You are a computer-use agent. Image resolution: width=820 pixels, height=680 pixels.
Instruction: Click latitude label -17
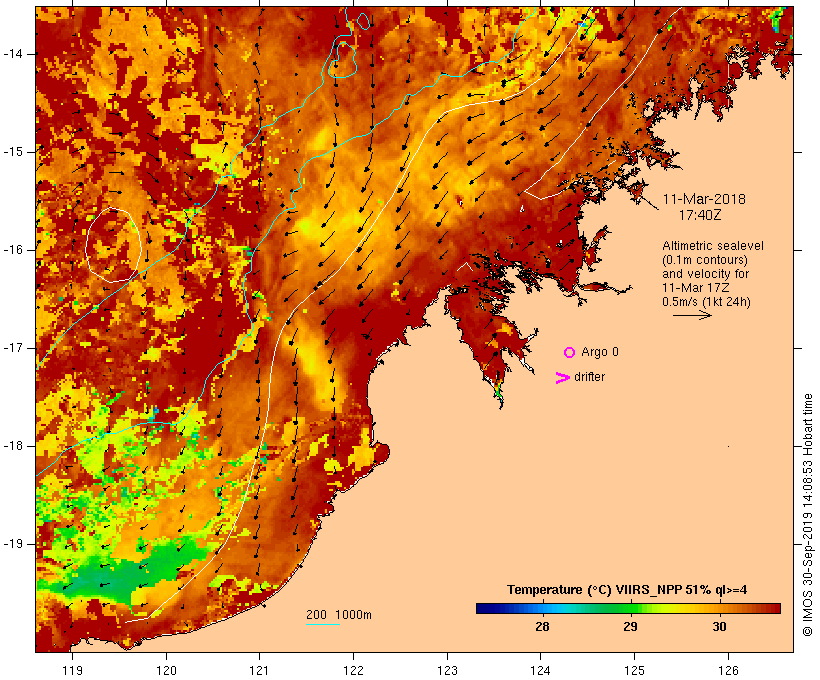pyautogui.click(x=13, y=348)
